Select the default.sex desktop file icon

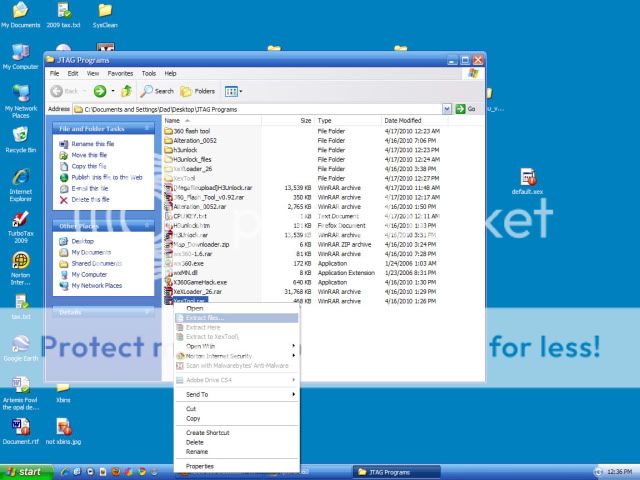pyautogui.click(x=527, y=179)
